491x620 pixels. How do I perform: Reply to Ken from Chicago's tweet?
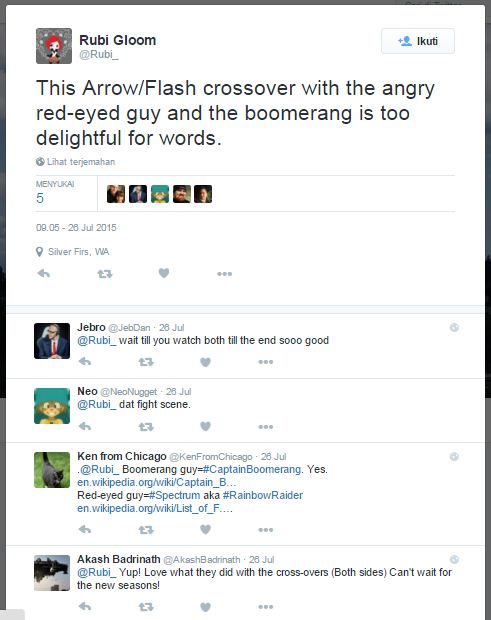click(85, 529)
